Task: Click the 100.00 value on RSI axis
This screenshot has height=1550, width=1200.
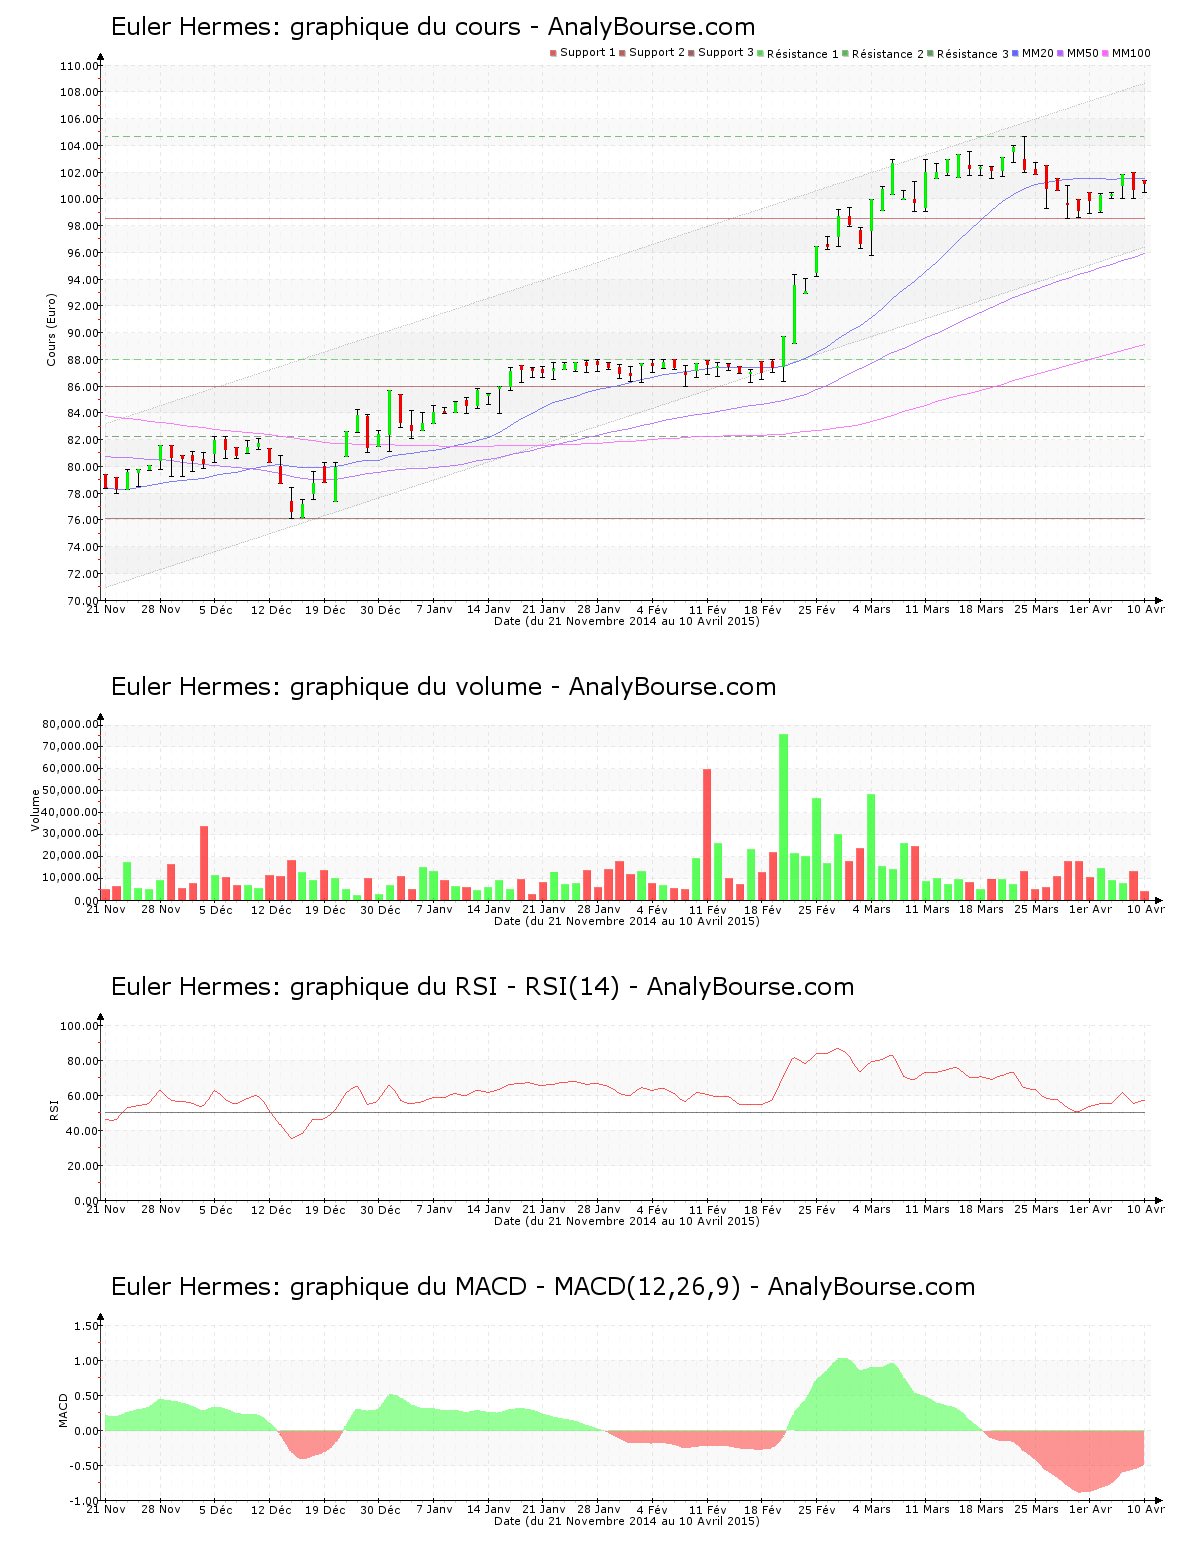Action: [x=79, y=1026]
